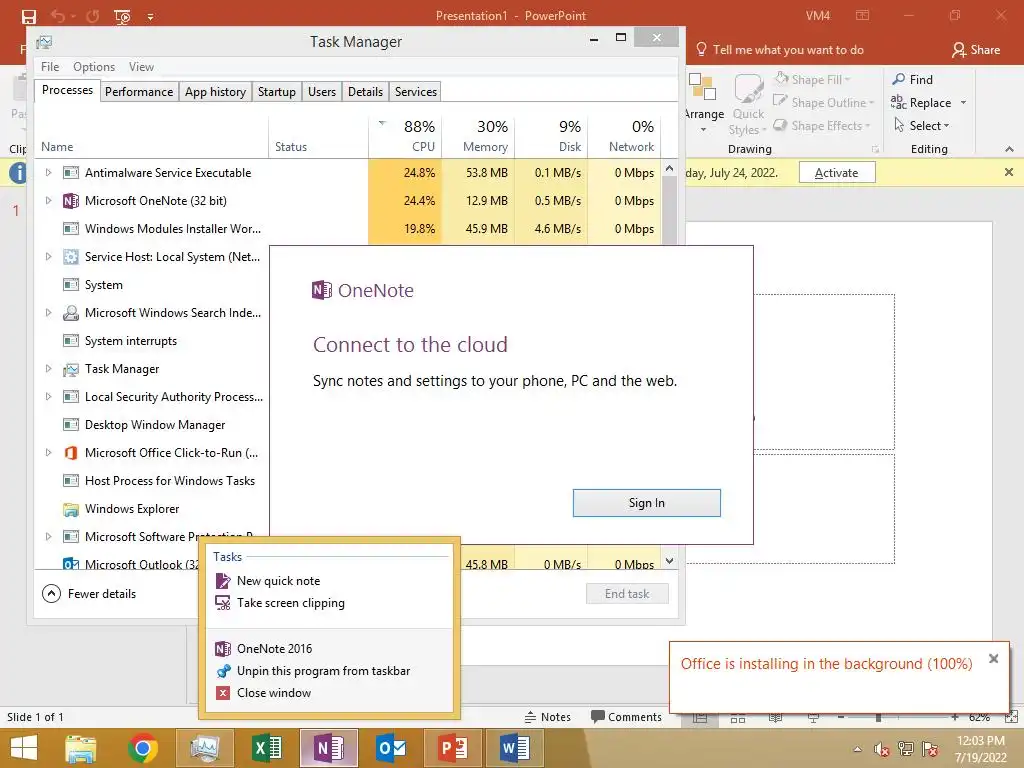Open File Explorer from the taskbar
Screen dimensions: 1024x768
click(x=80, y=748)
